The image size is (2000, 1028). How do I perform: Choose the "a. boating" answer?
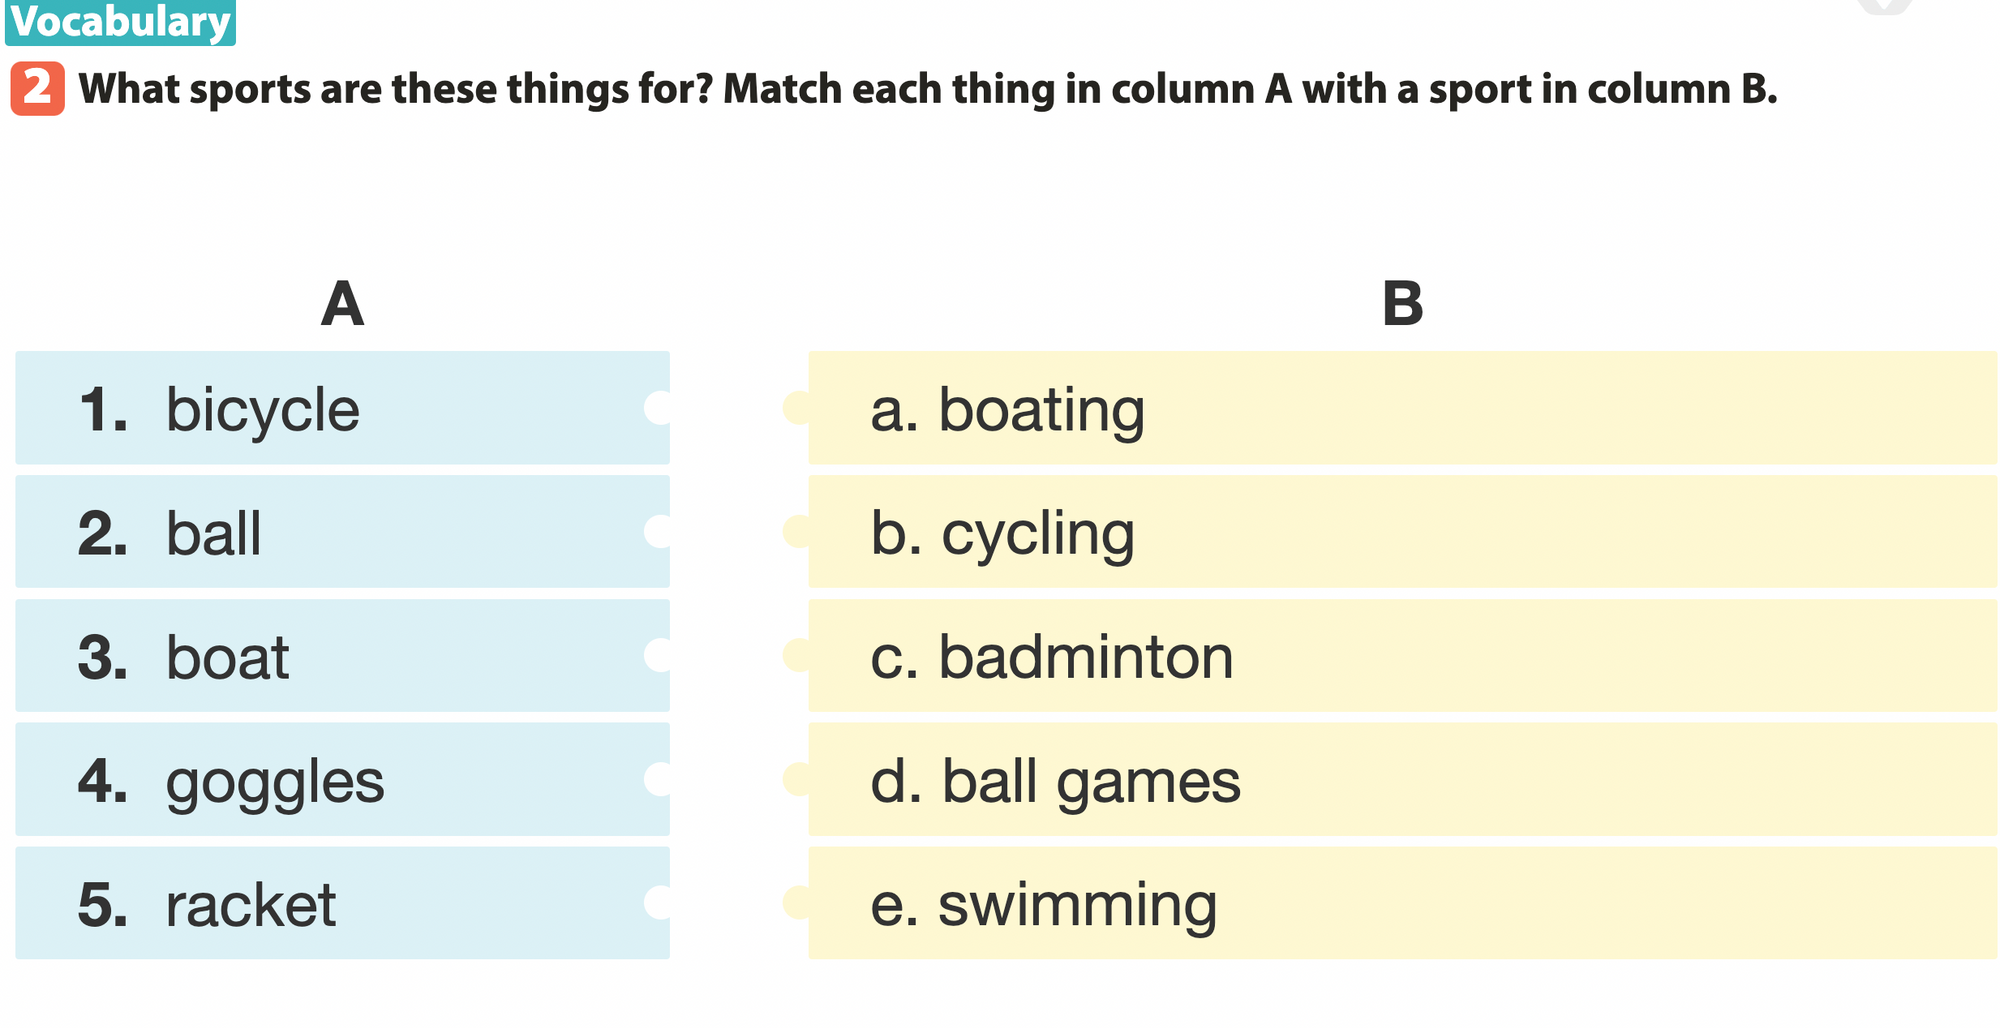[1400, 408]
